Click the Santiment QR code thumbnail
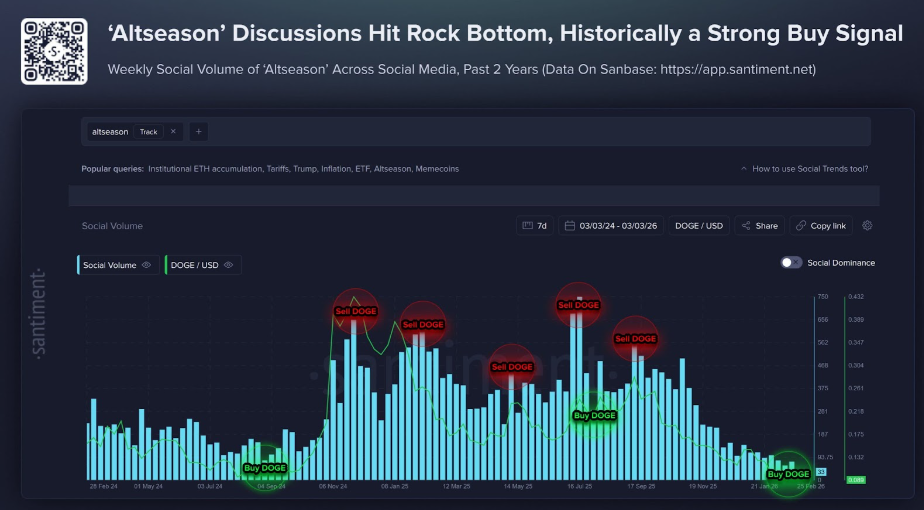 pyautogui.click(x=54, y=51)
